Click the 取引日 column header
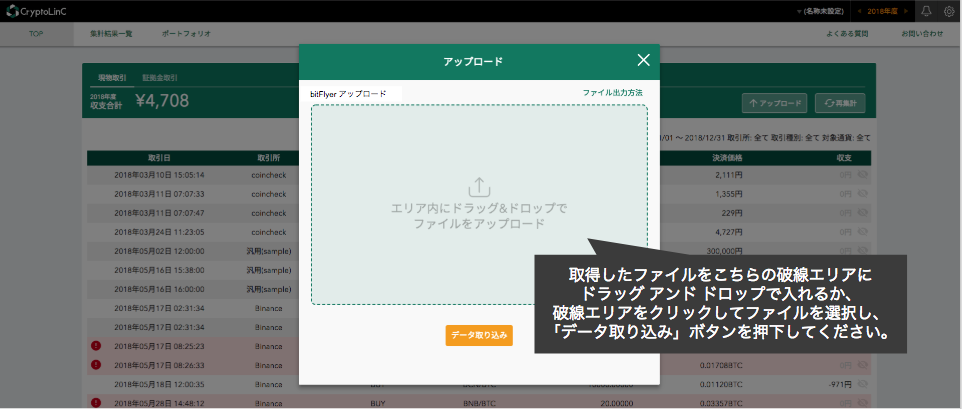 159,158
